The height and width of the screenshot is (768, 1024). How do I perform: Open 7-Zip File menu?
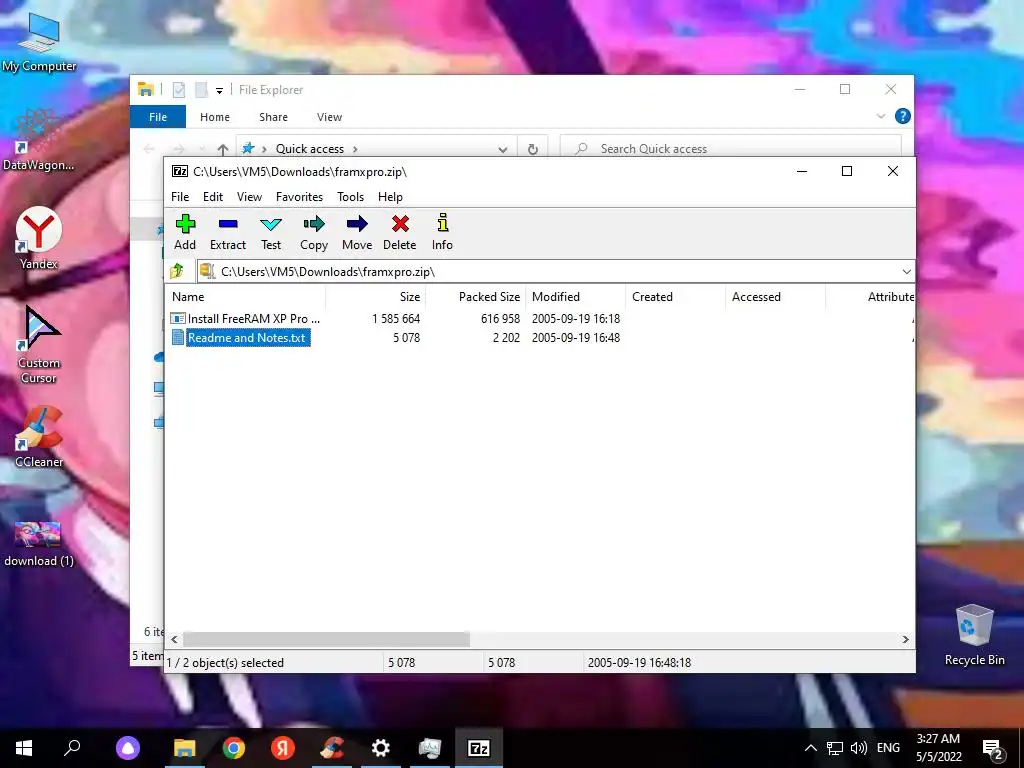pos(180,197)
